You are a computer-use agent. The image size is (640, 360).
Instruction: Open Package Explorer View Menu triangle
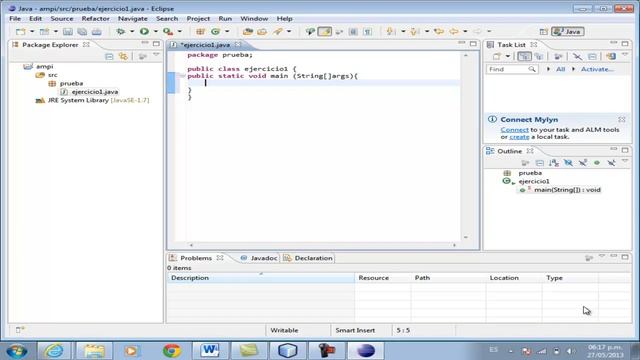[x=156, y=54]
